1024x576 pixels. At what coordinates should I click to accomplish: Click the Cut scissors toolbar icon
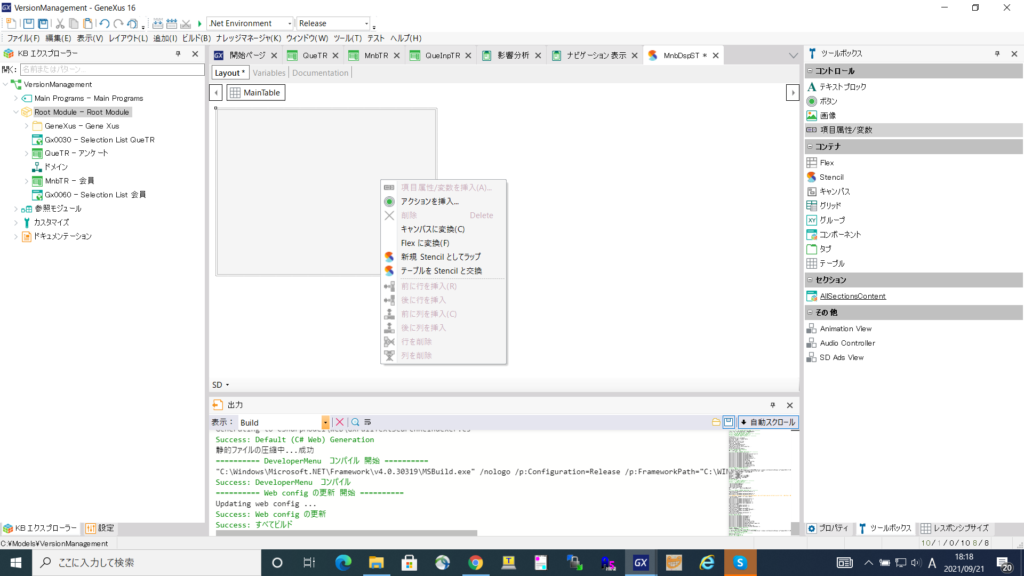point(59,24)
